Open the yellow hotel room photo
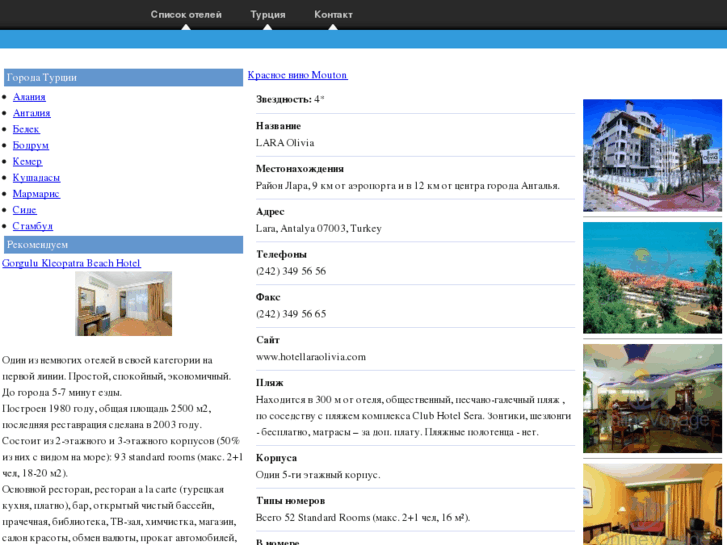The width and height of the screenshot is (727, 545). tap(652, 504)
